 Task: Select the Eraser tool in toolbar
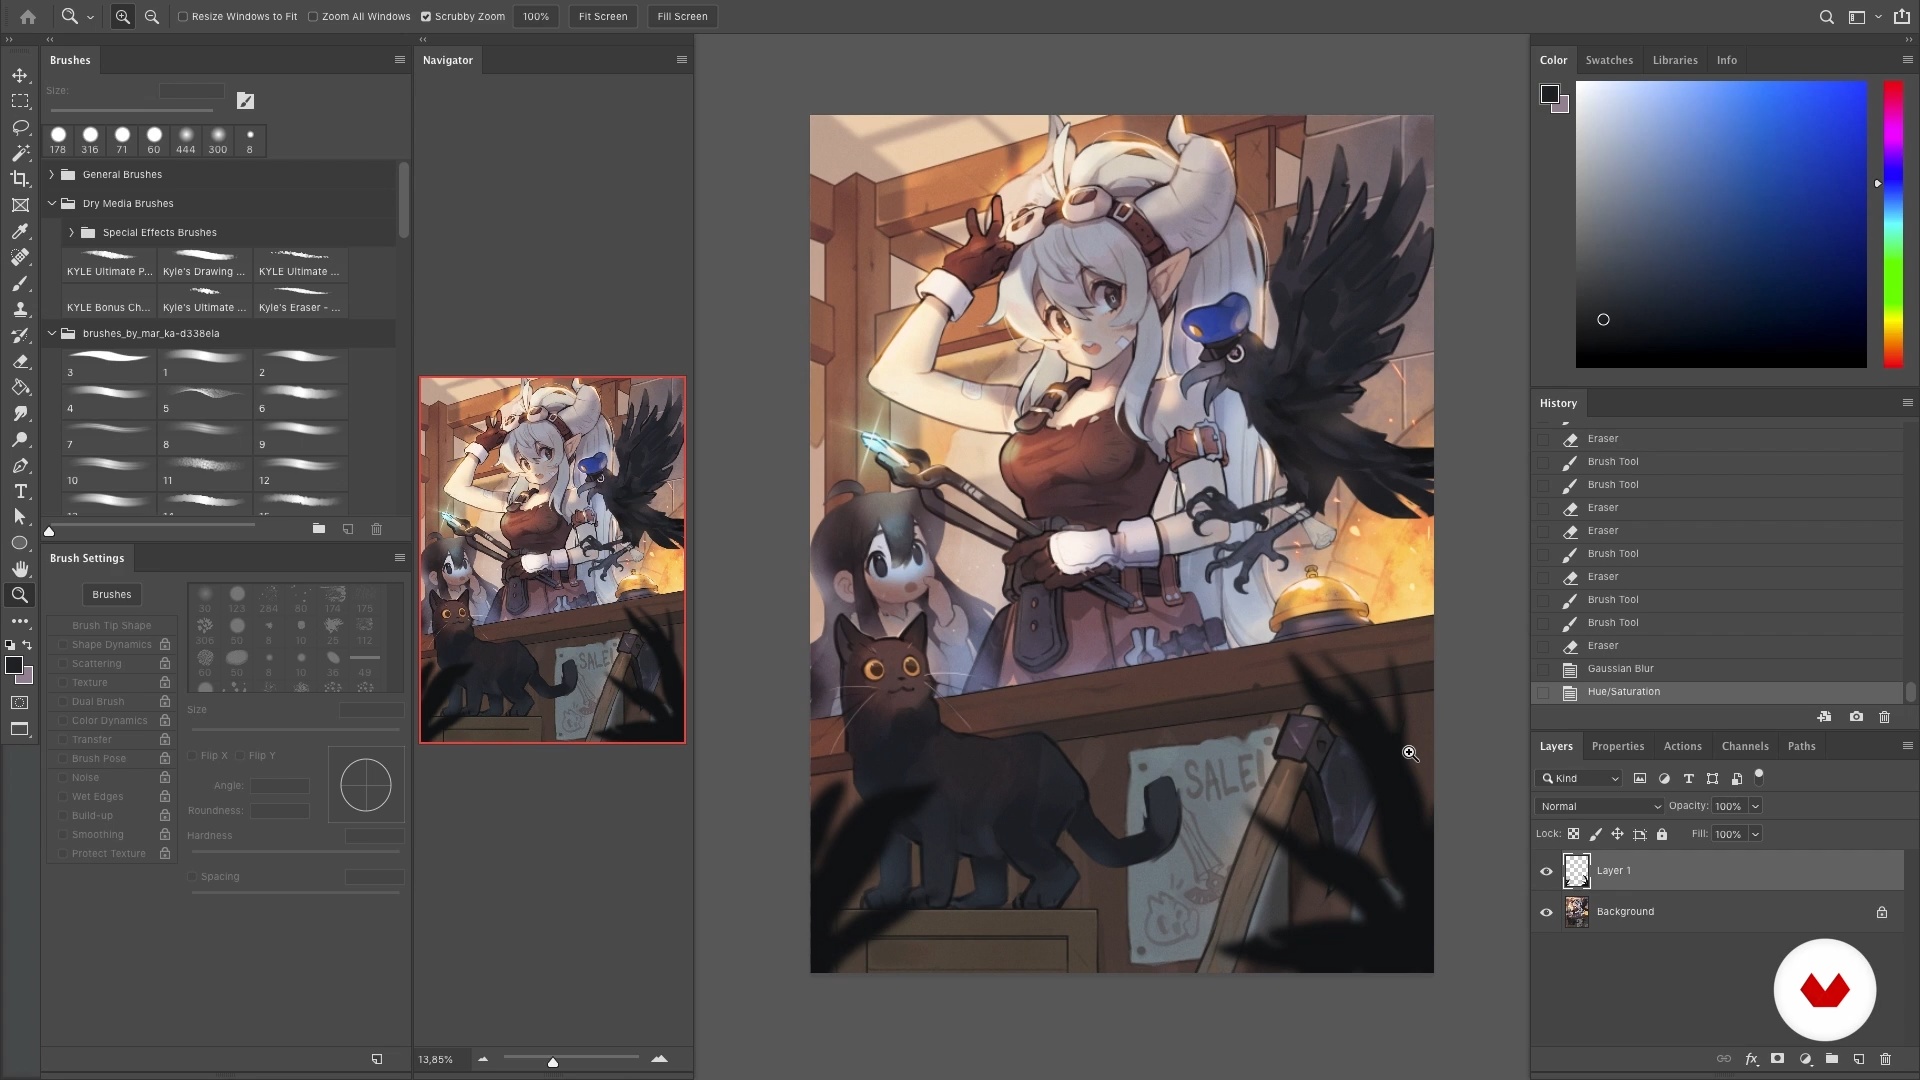pos(20,362)
